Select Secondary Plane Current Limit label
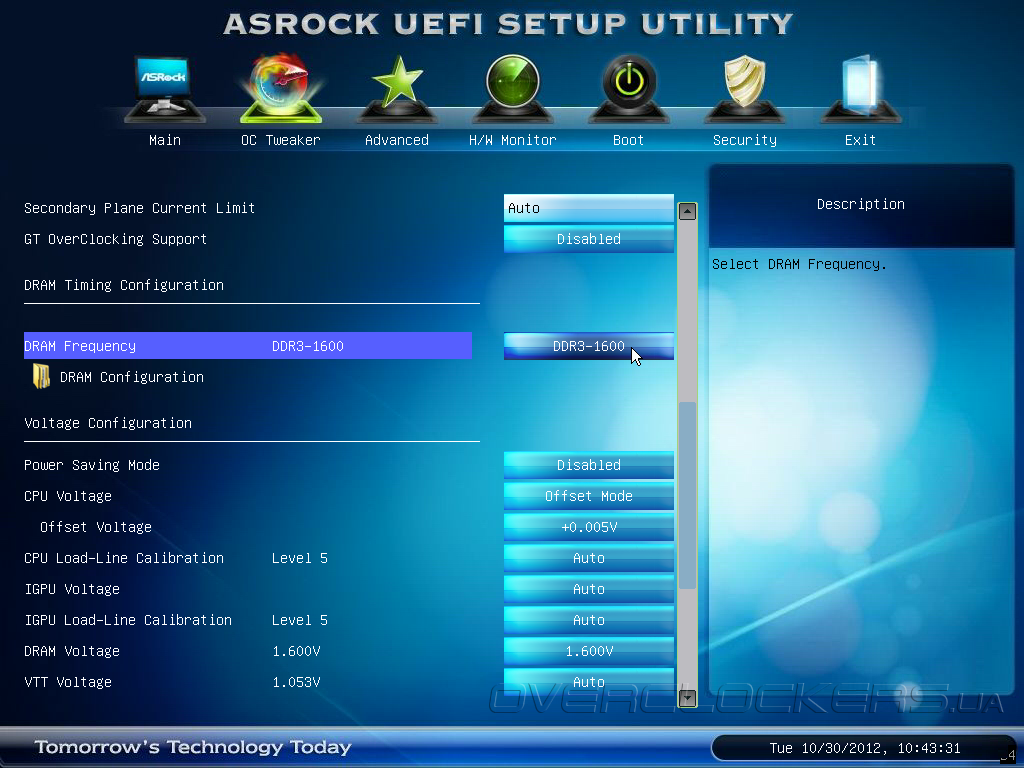Screen dimensions: 1024x768 pyautogui.click(x=139, y=208)
